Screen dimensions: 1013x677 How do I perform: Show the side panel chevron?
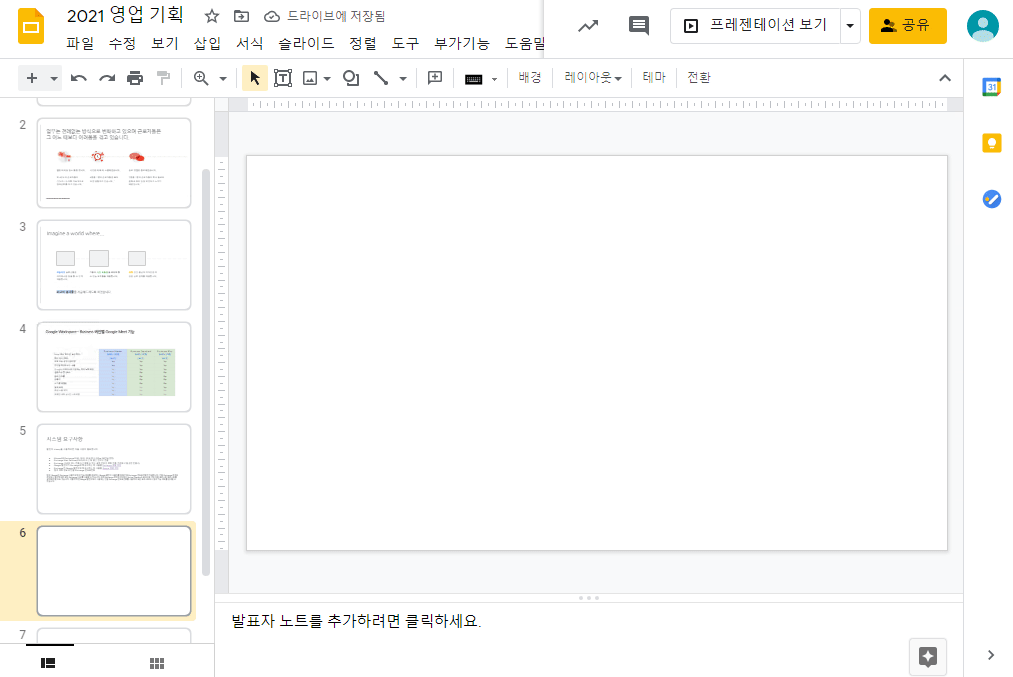[991, 655]
